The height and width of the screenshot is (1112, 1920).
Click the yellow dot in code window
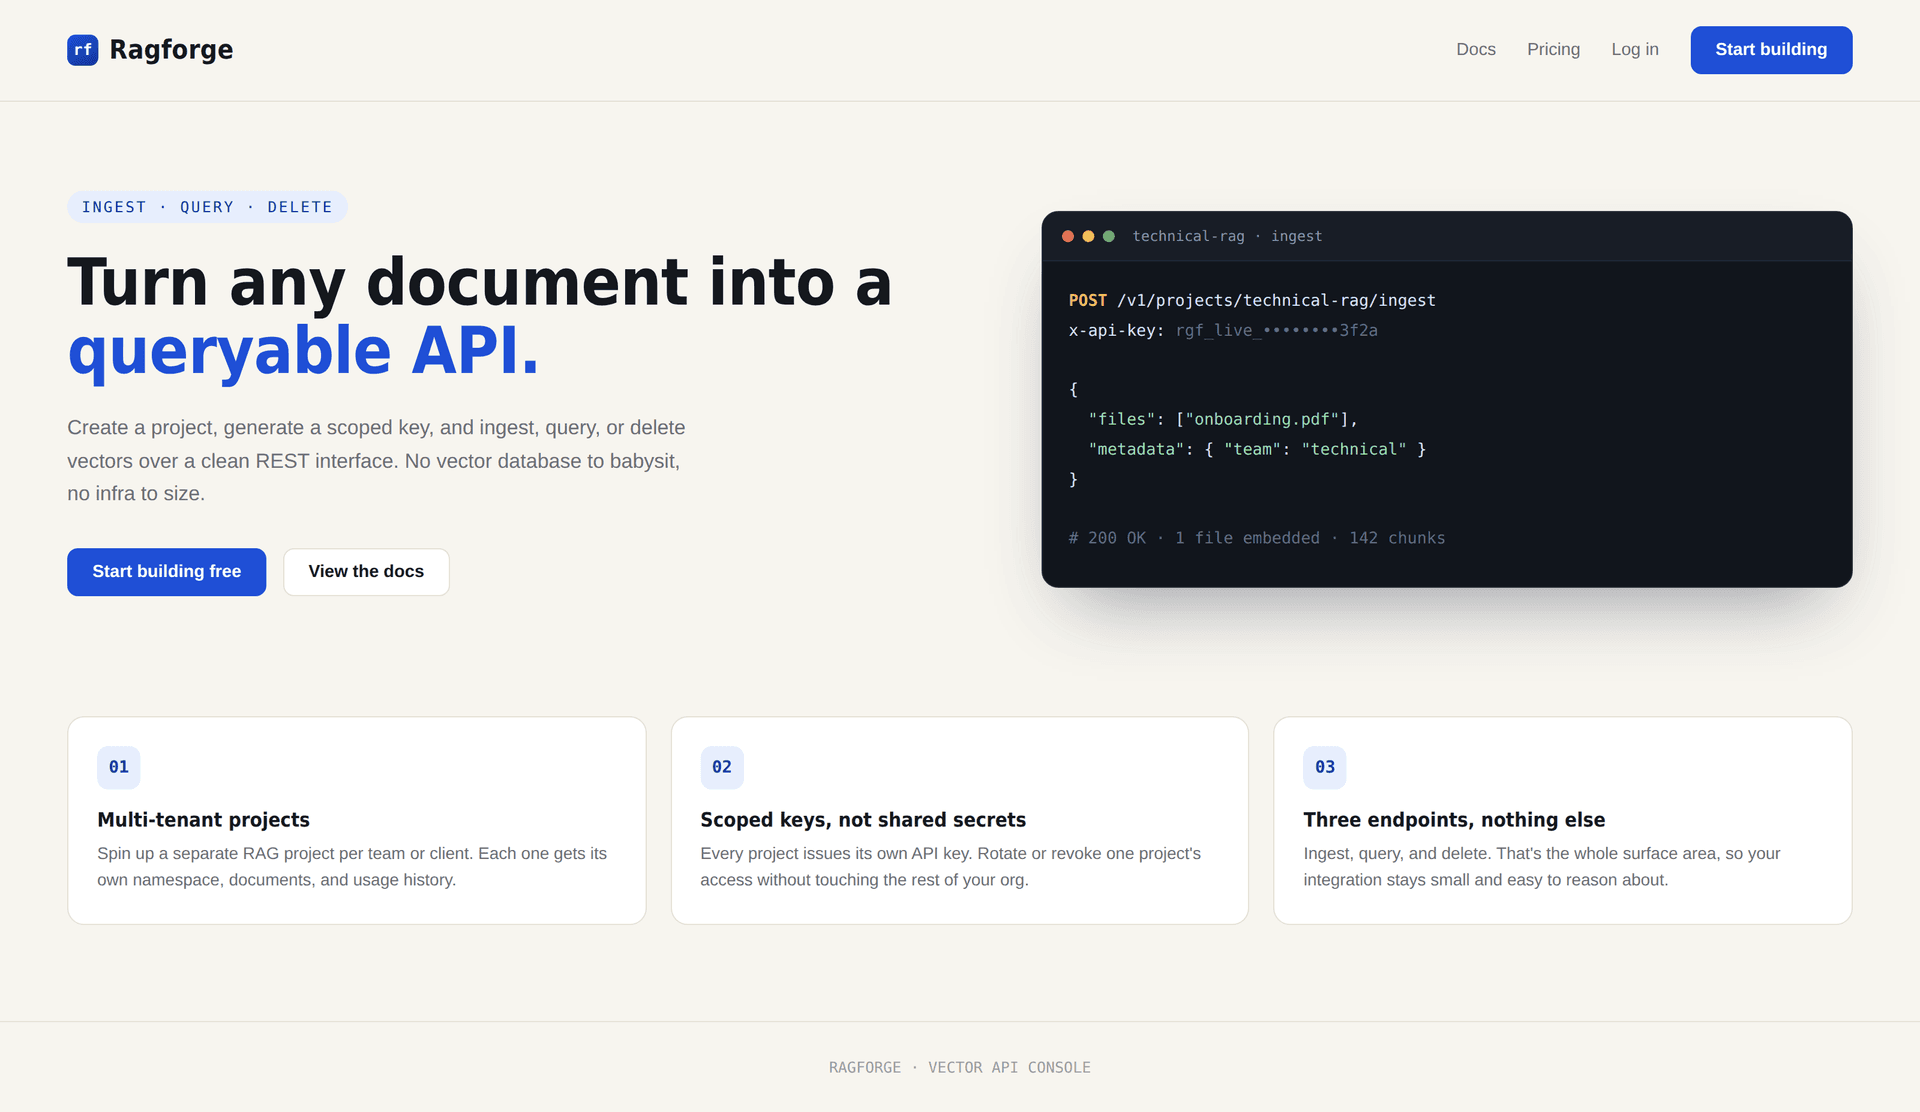click(1088, 236)
